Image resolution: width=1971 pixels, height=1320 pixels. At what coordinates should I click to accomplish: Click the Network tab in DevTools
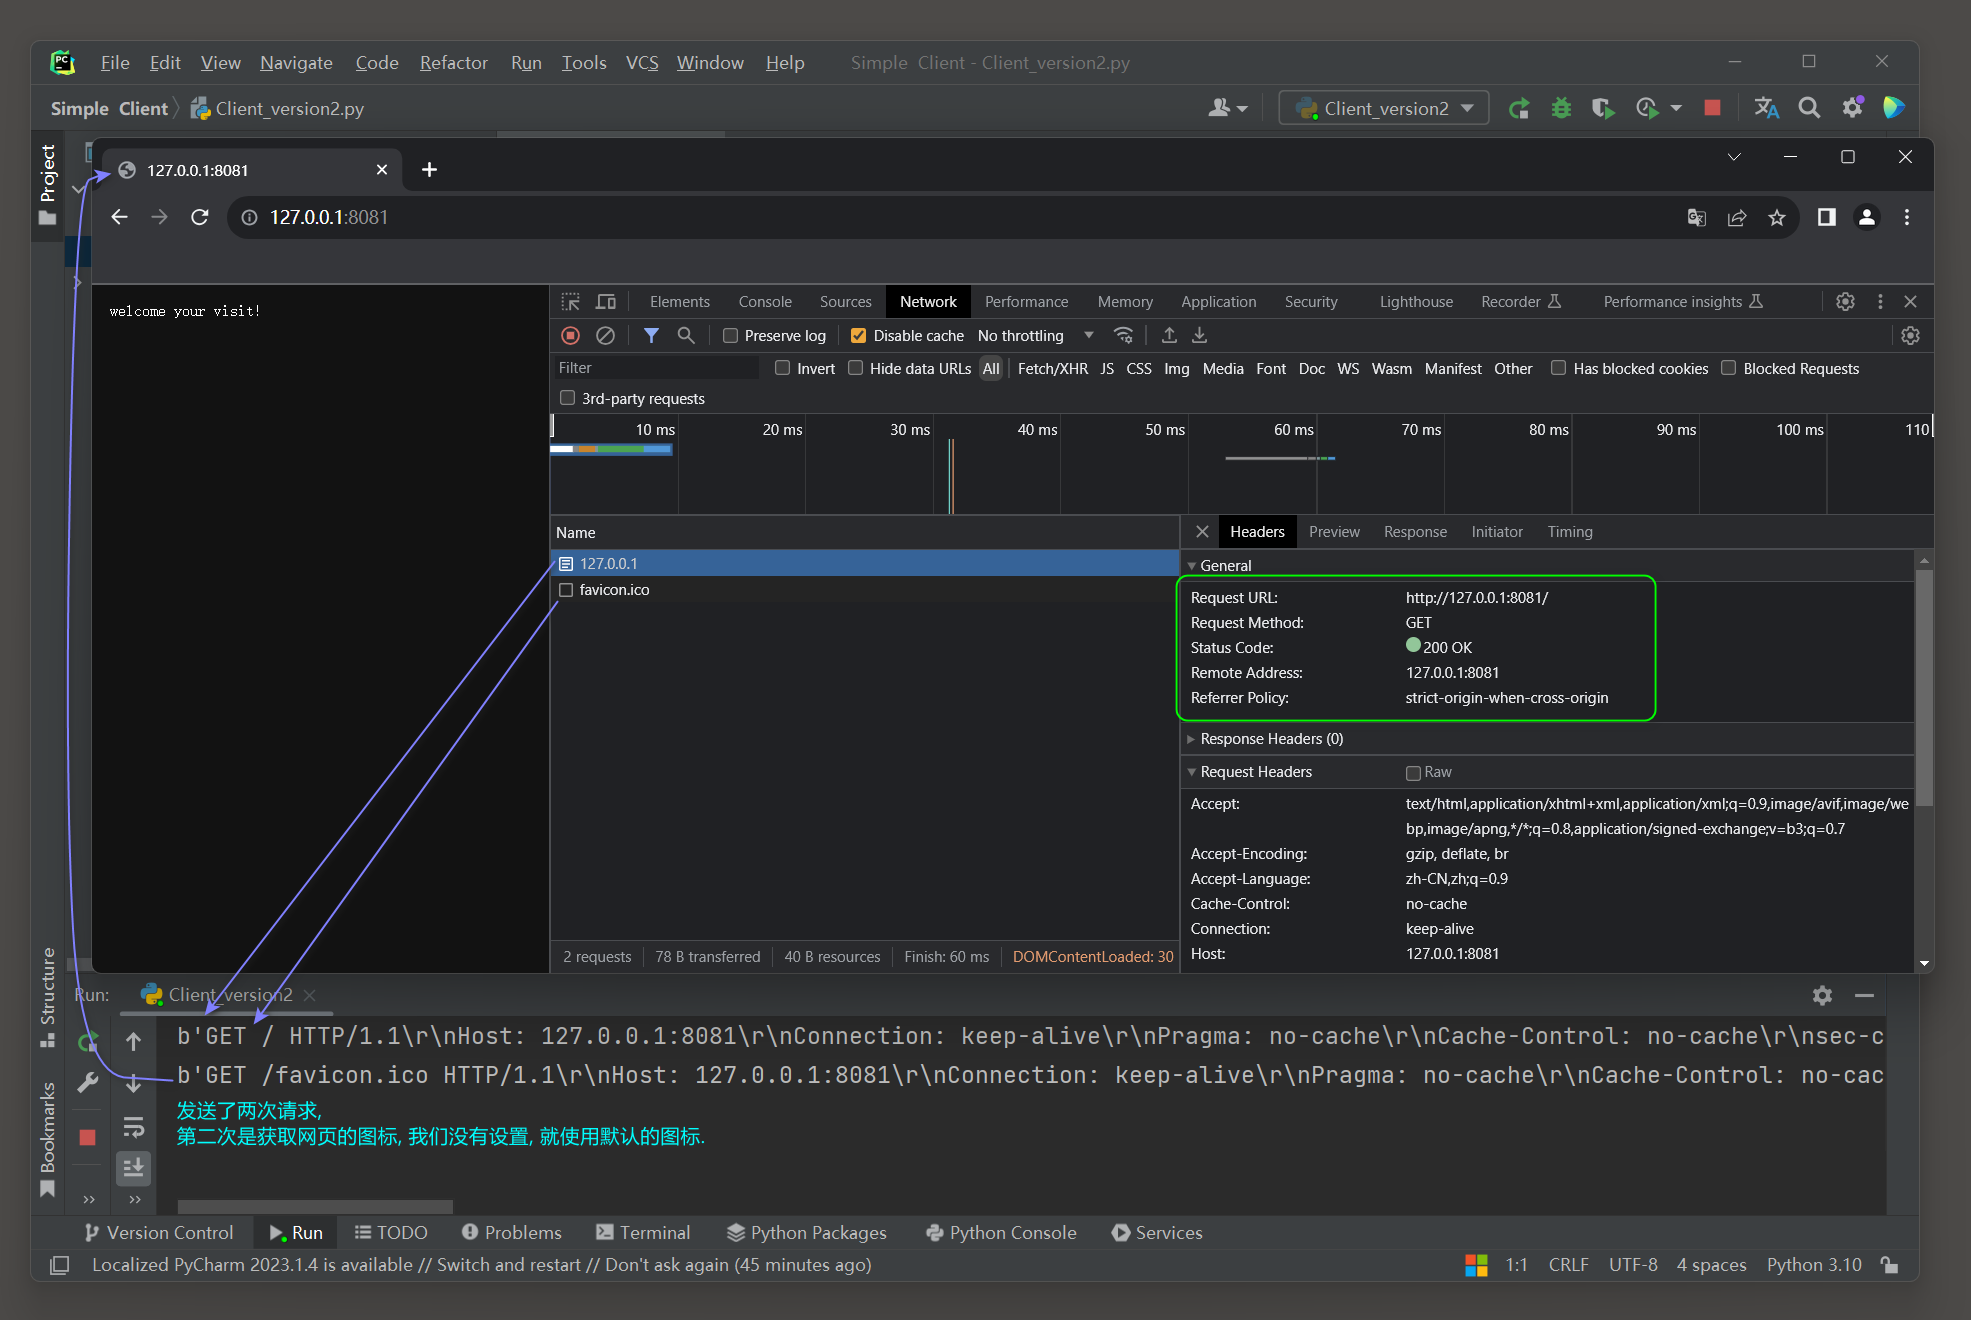tap(928, 301)
